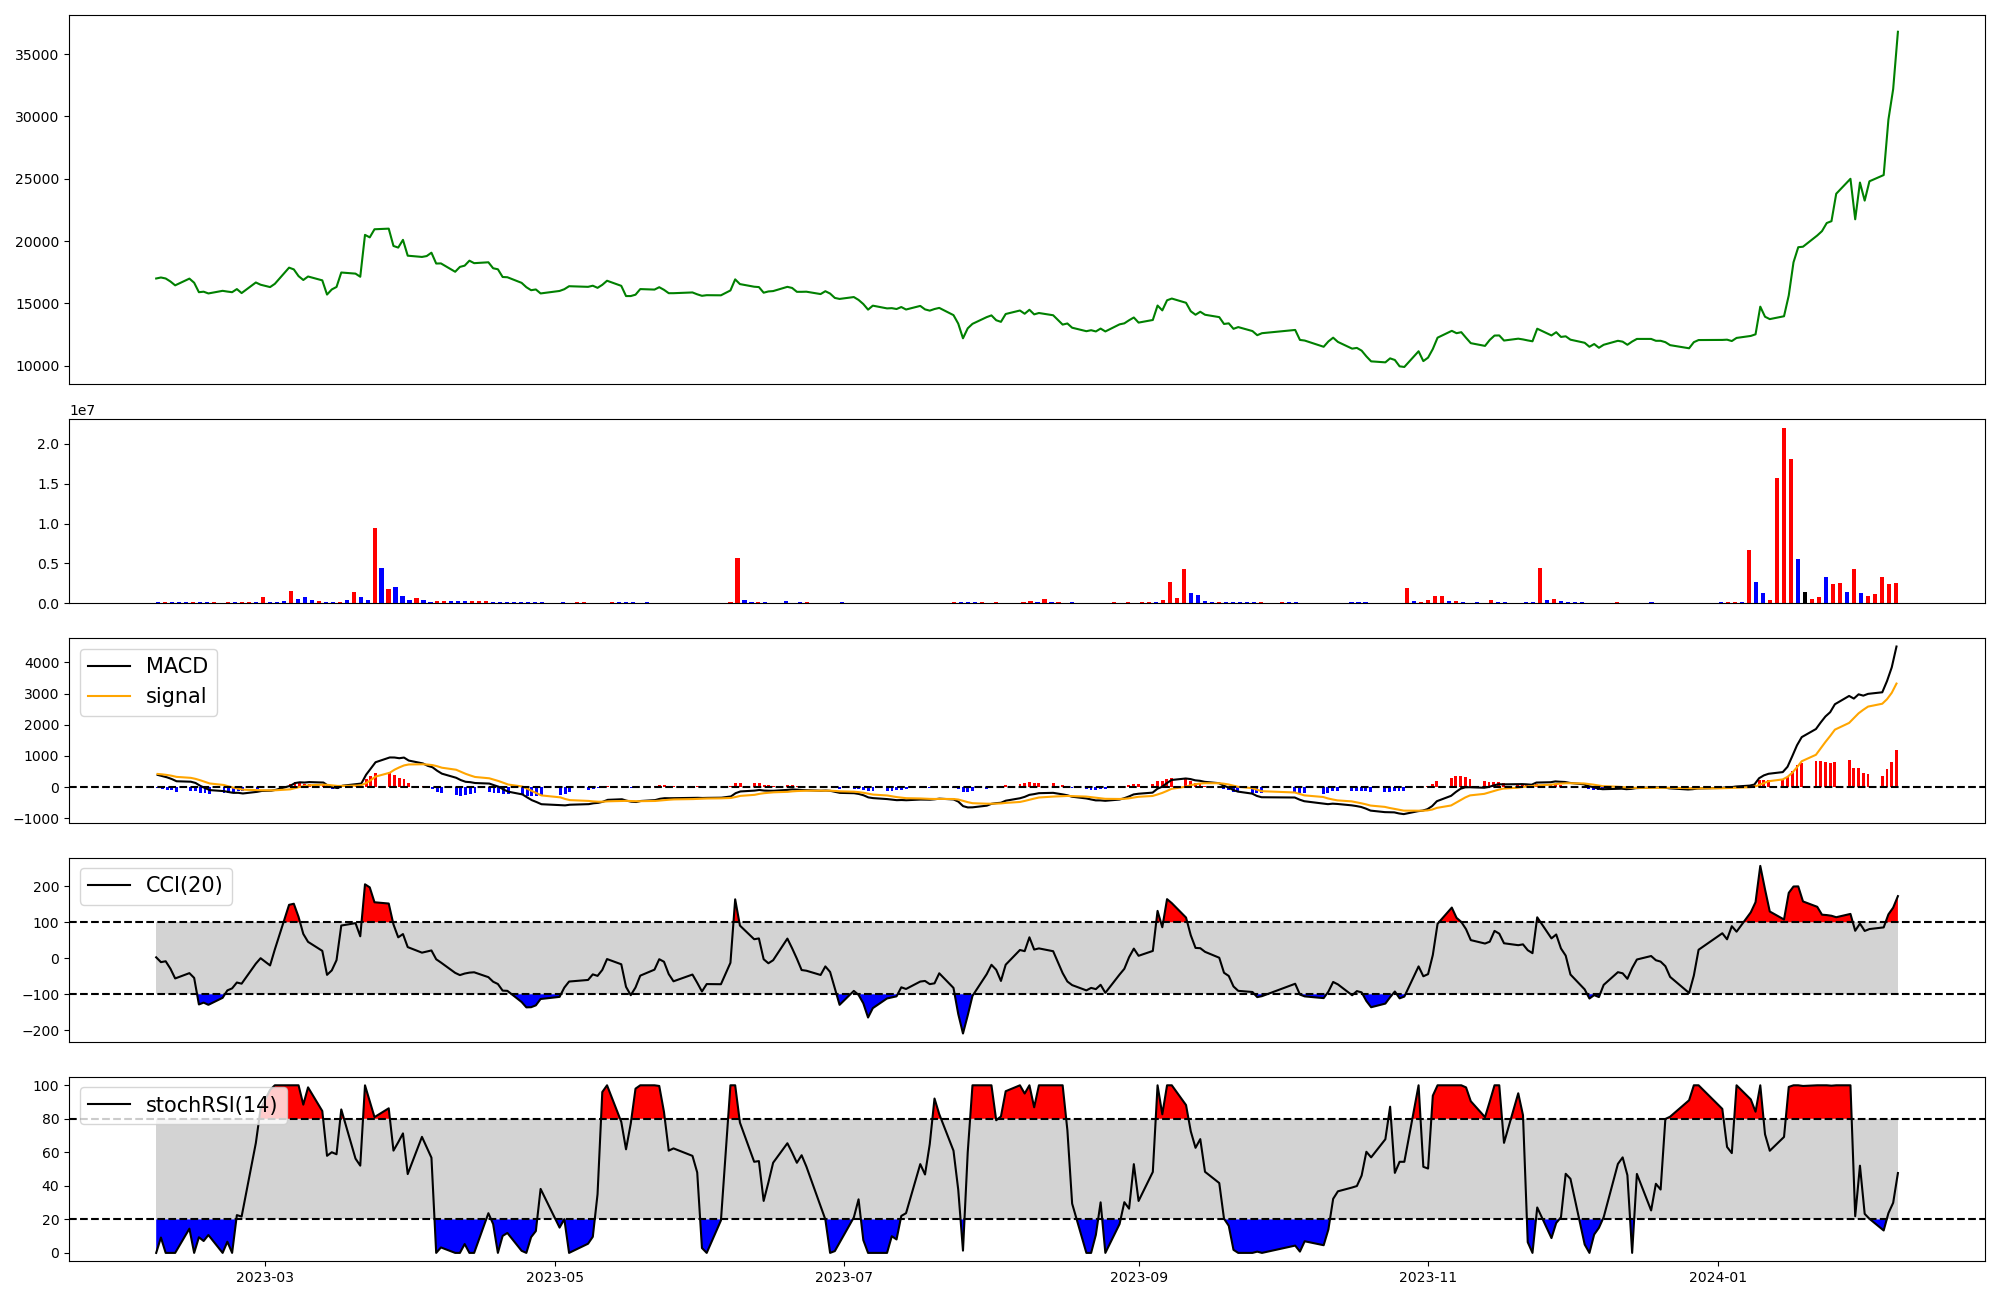
Task: Click the stochRSI(14) legend label
Action: pyautogui.click(x=211, y=1104)
